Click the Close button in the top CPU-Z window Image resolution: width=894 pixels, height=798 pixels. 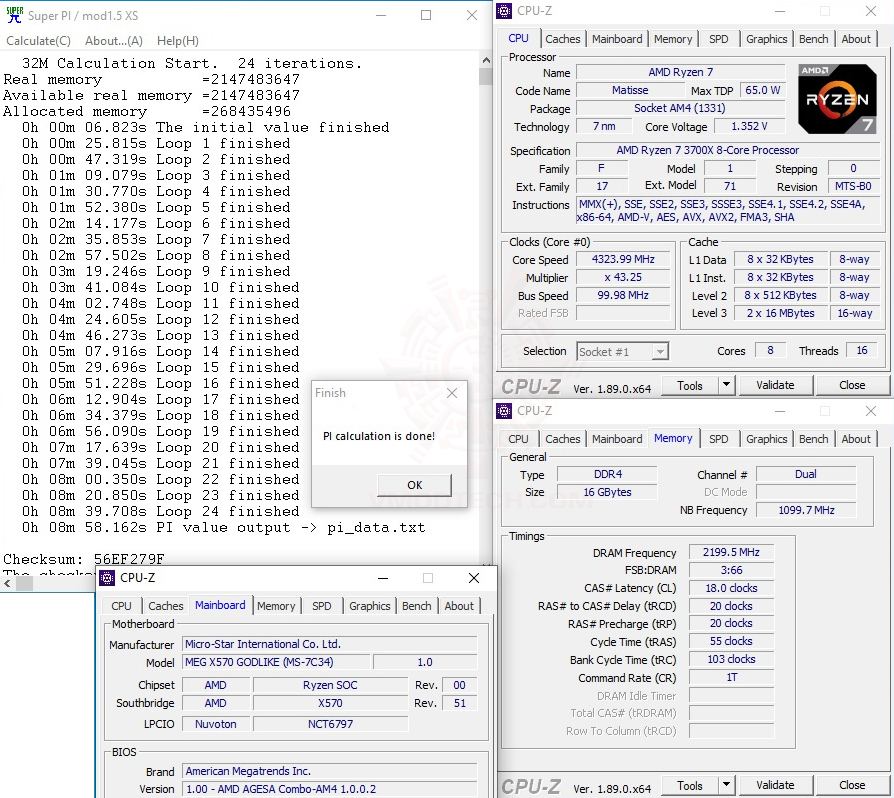pyautogui.click(x=850, y=385)
